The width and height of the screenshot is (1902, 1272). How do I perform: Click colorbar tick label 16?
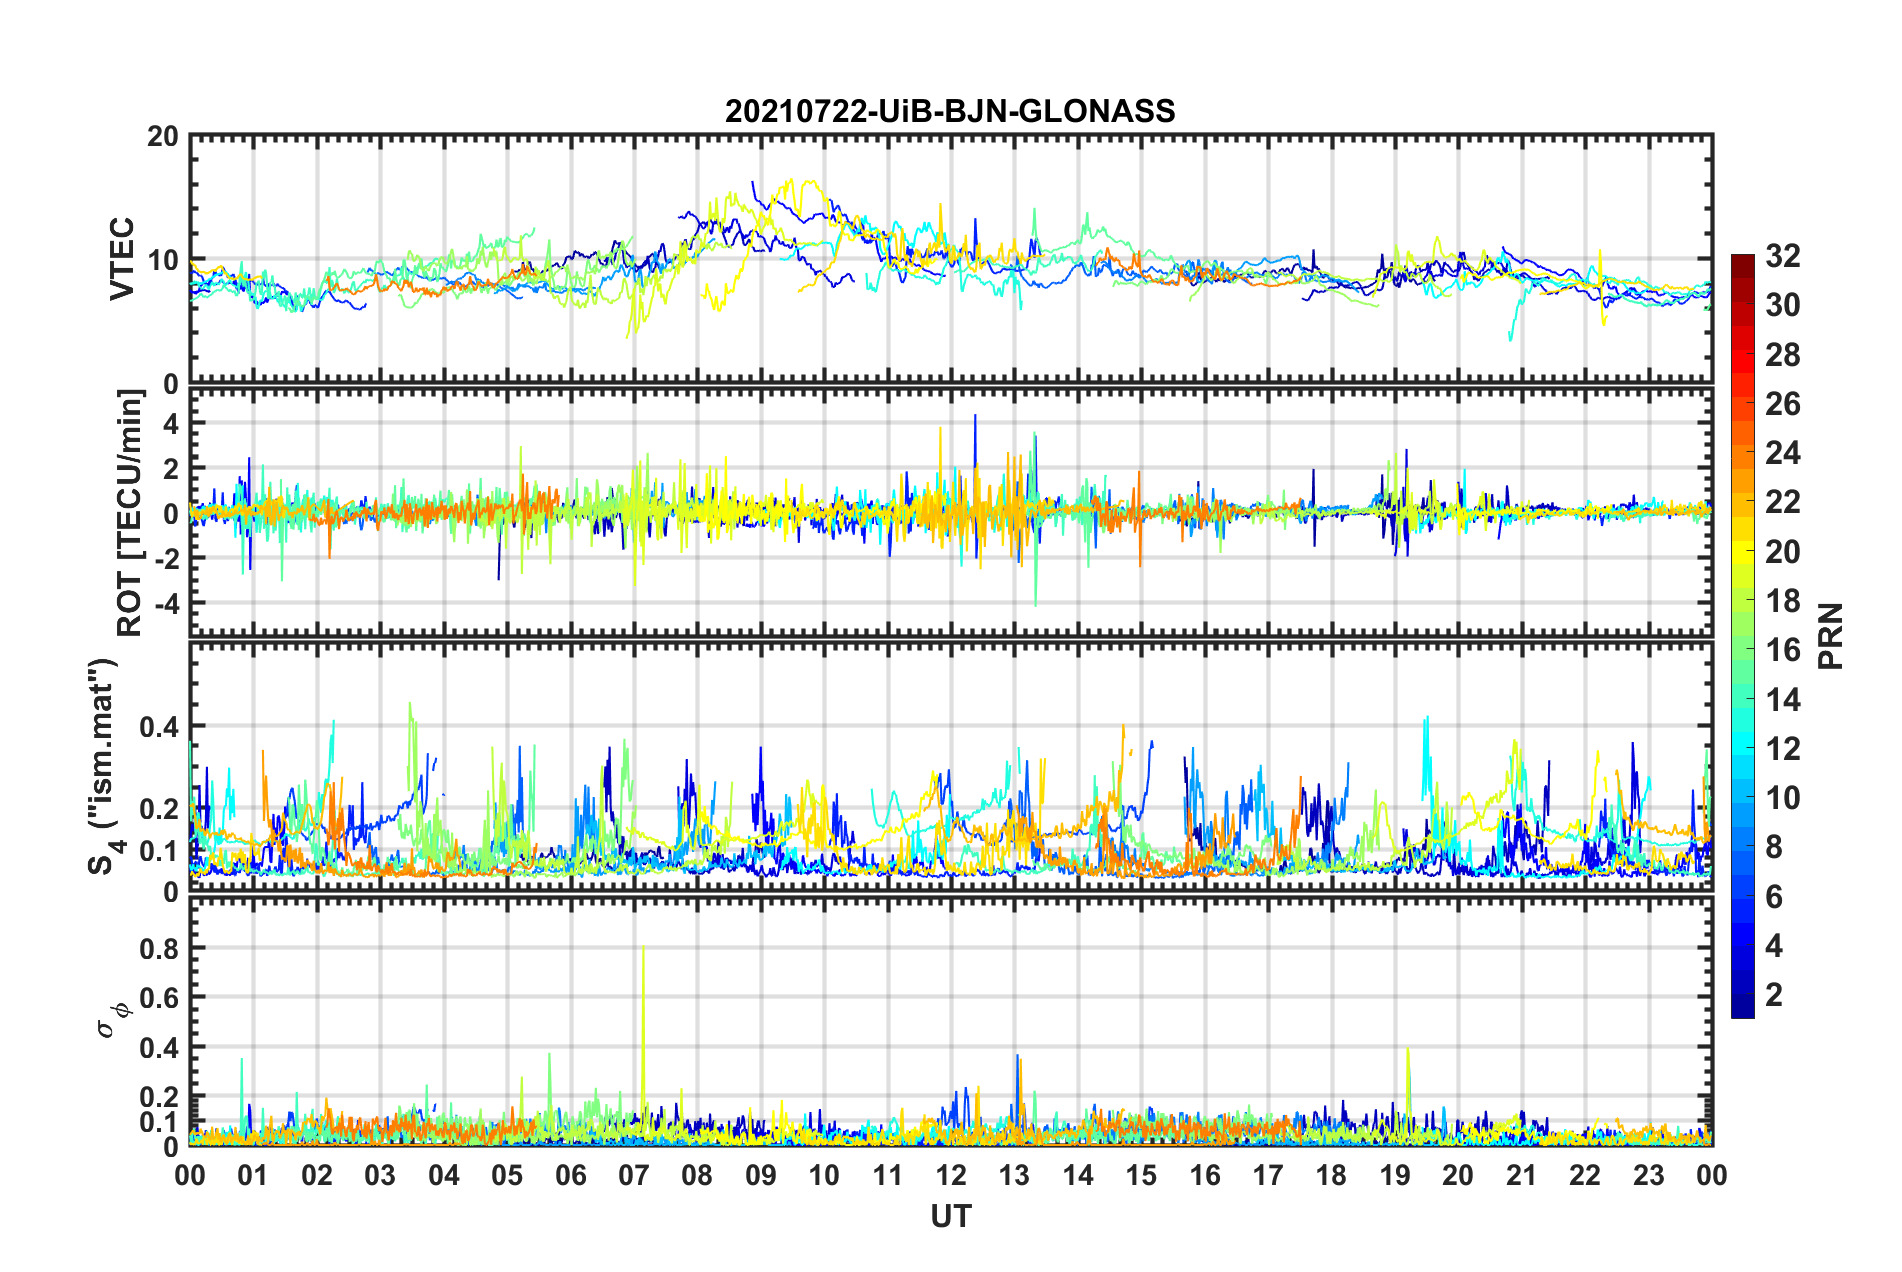coord(1782,650)
